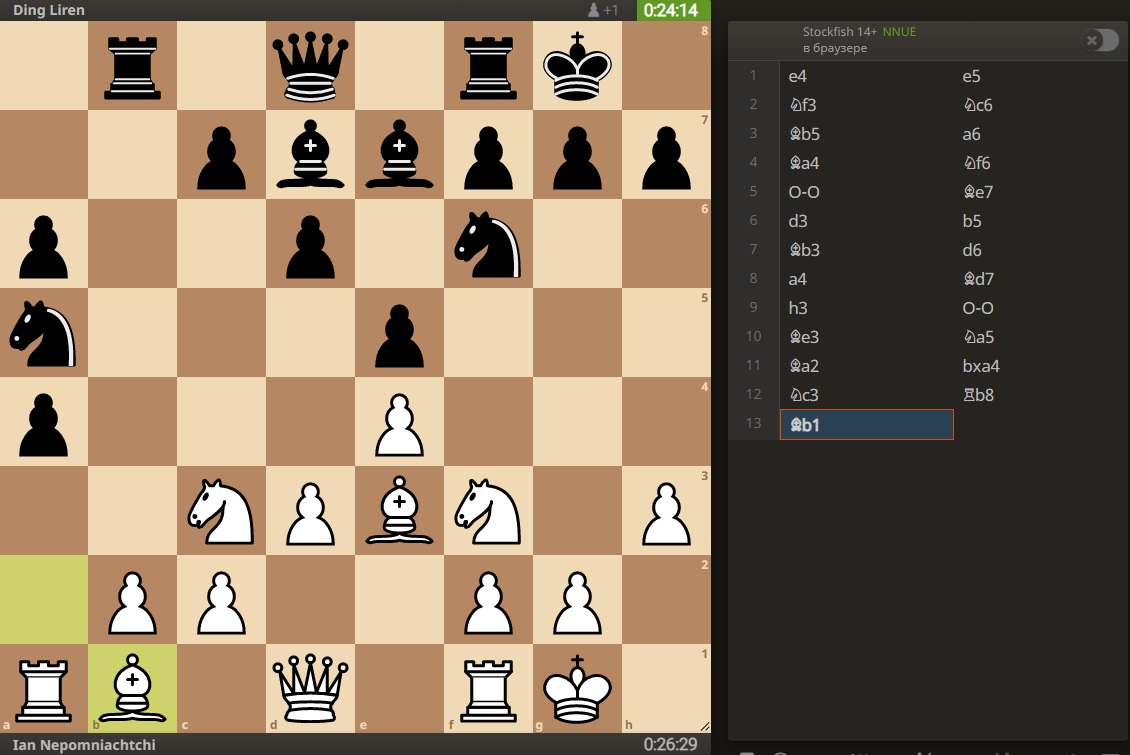Select the white bishop on e3
The image size is (1130, 755).
point(399,510)
